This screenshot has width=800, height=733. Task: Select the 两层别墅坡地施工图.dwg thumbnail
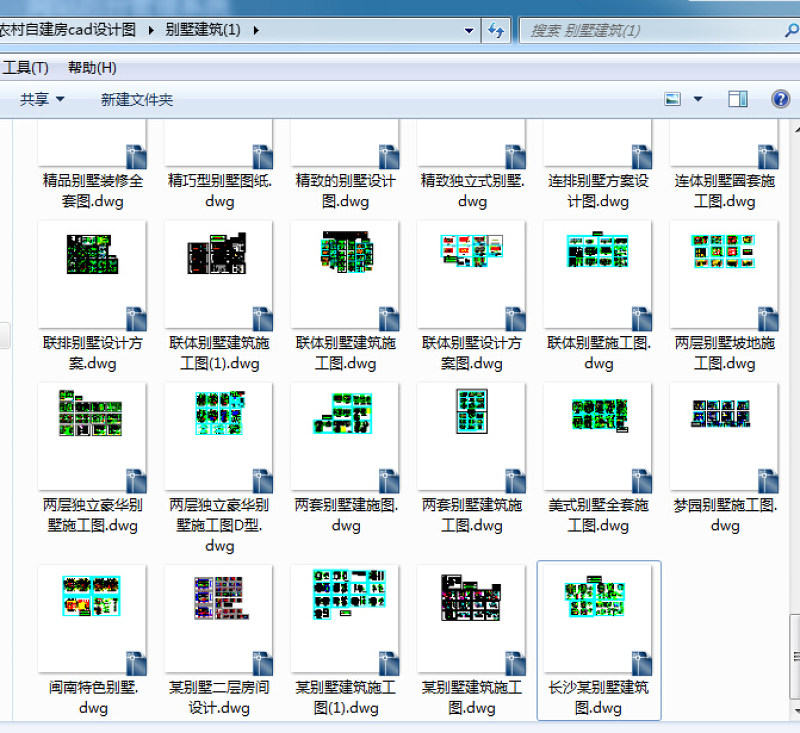(x=724, y=274)
